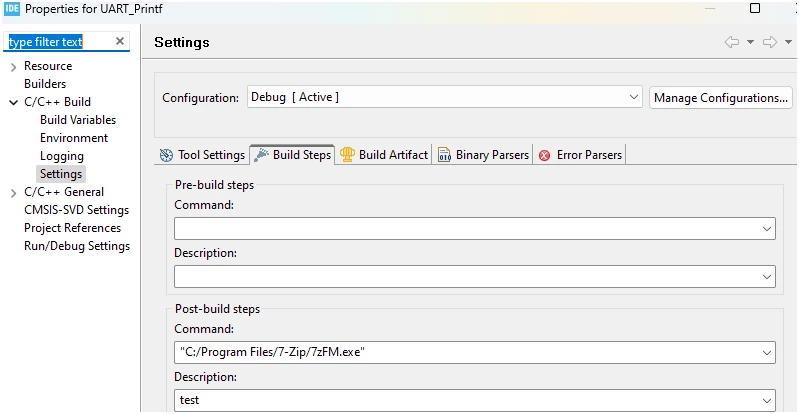Click the Tool Settings tab icon
This screenshot has width=799, height=414.
pyautogui.click(x=166, y=155)
